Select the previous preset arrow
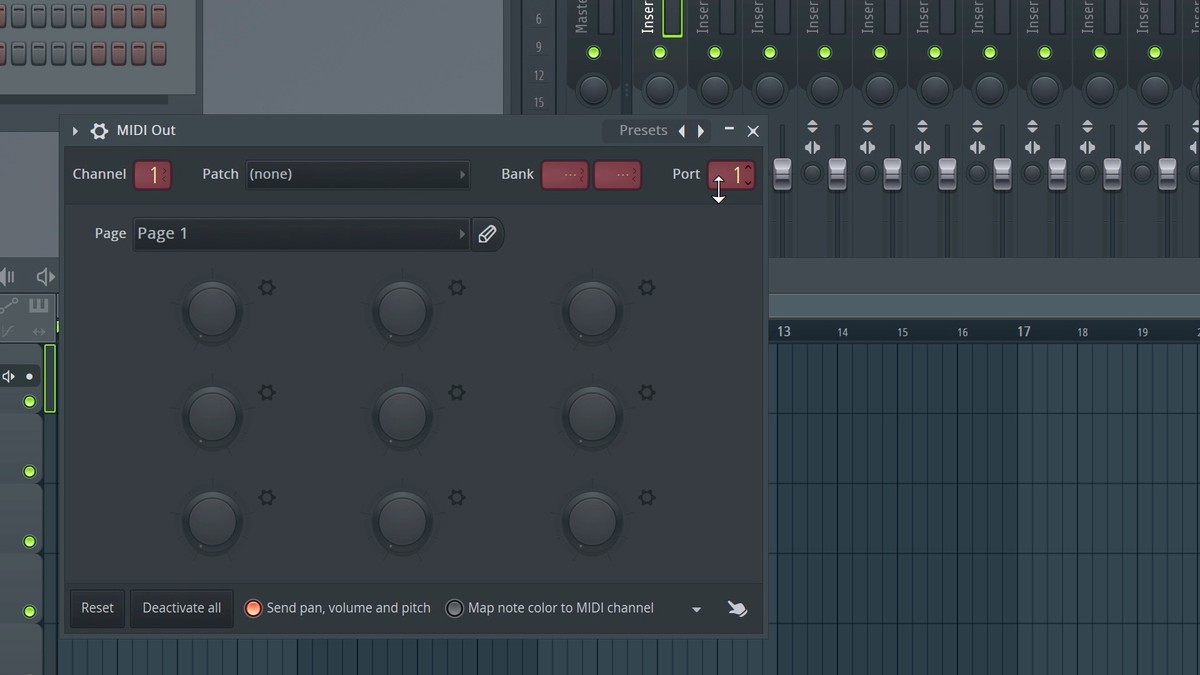This screenshot has width=1200, height=675. click(x=682, y=131)
